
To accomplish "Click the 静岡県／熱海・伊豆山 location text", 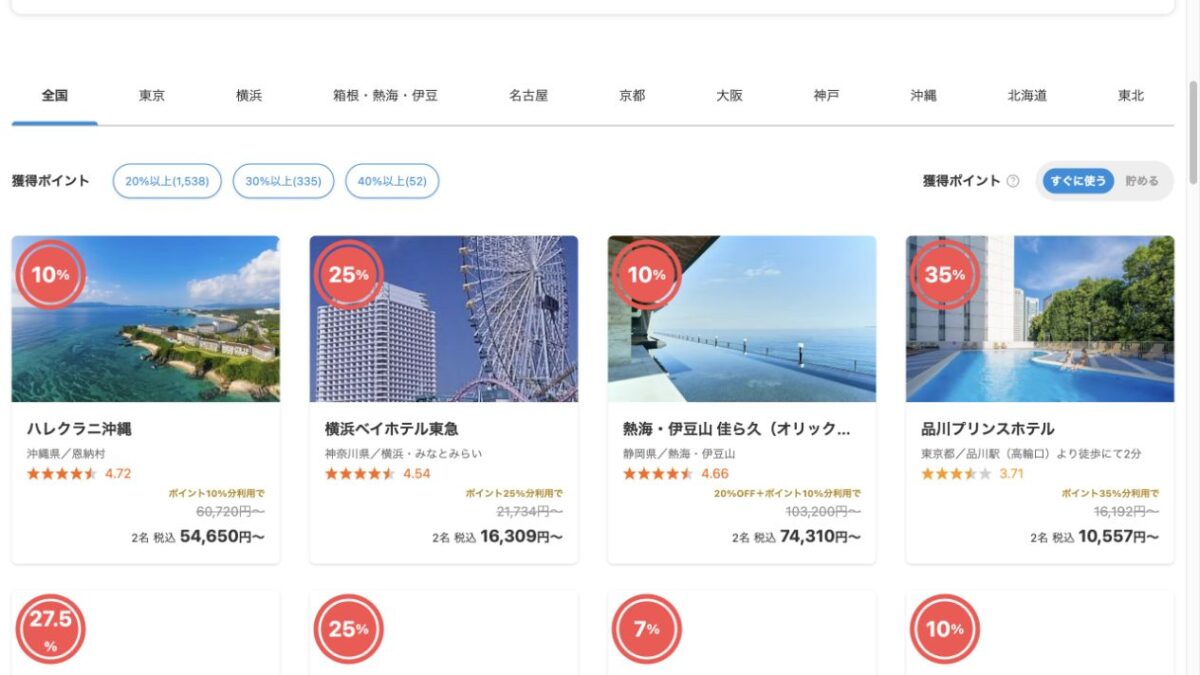I will coord(679,454).
